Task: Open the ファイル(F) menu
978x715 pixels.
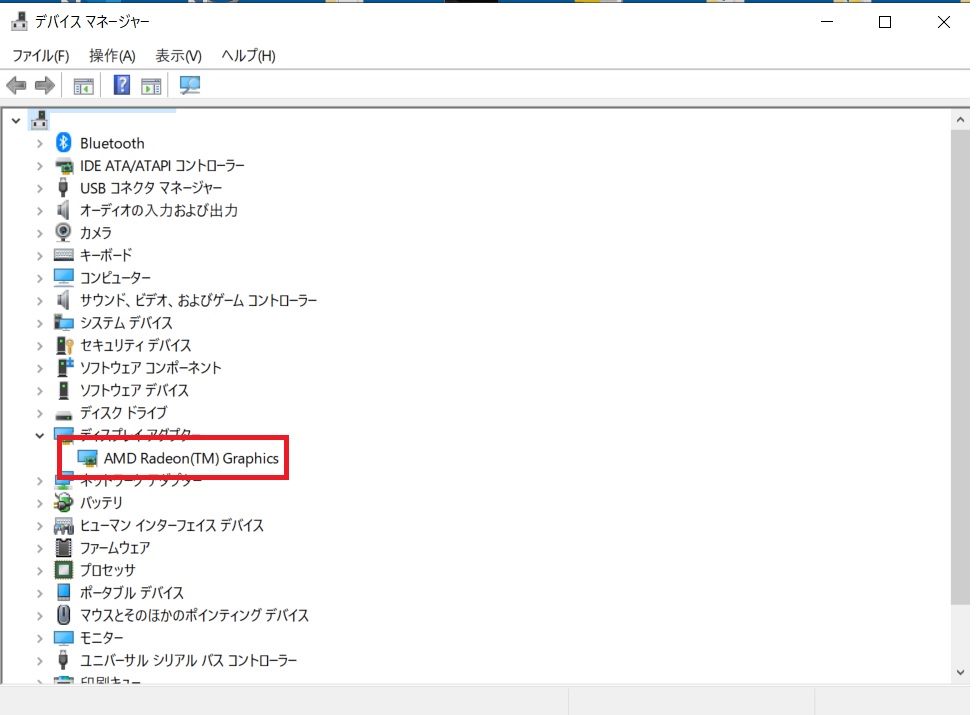Action: 41,56
